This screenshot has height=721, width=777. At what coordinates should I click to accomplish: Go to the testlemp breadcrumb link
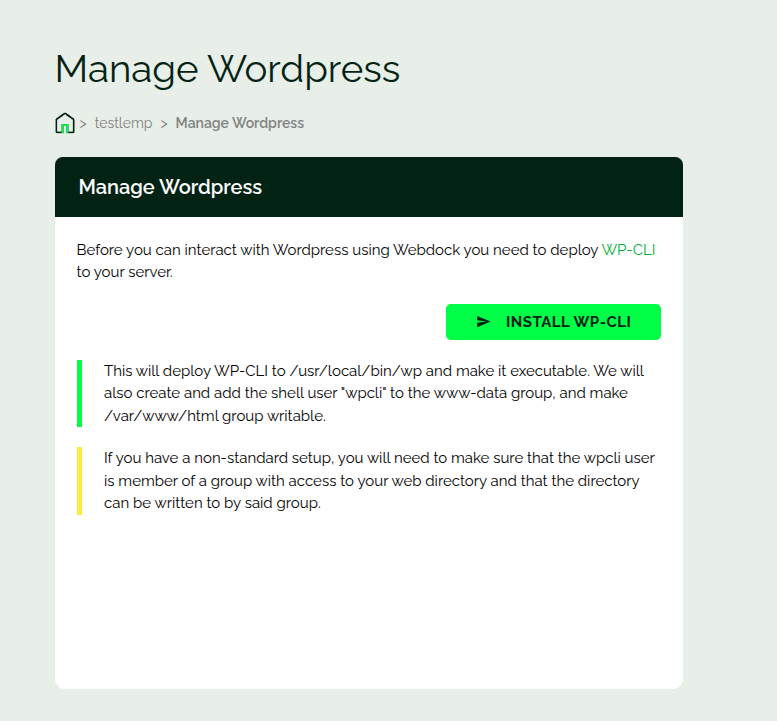pyautogui.click(x=123, y=123)
